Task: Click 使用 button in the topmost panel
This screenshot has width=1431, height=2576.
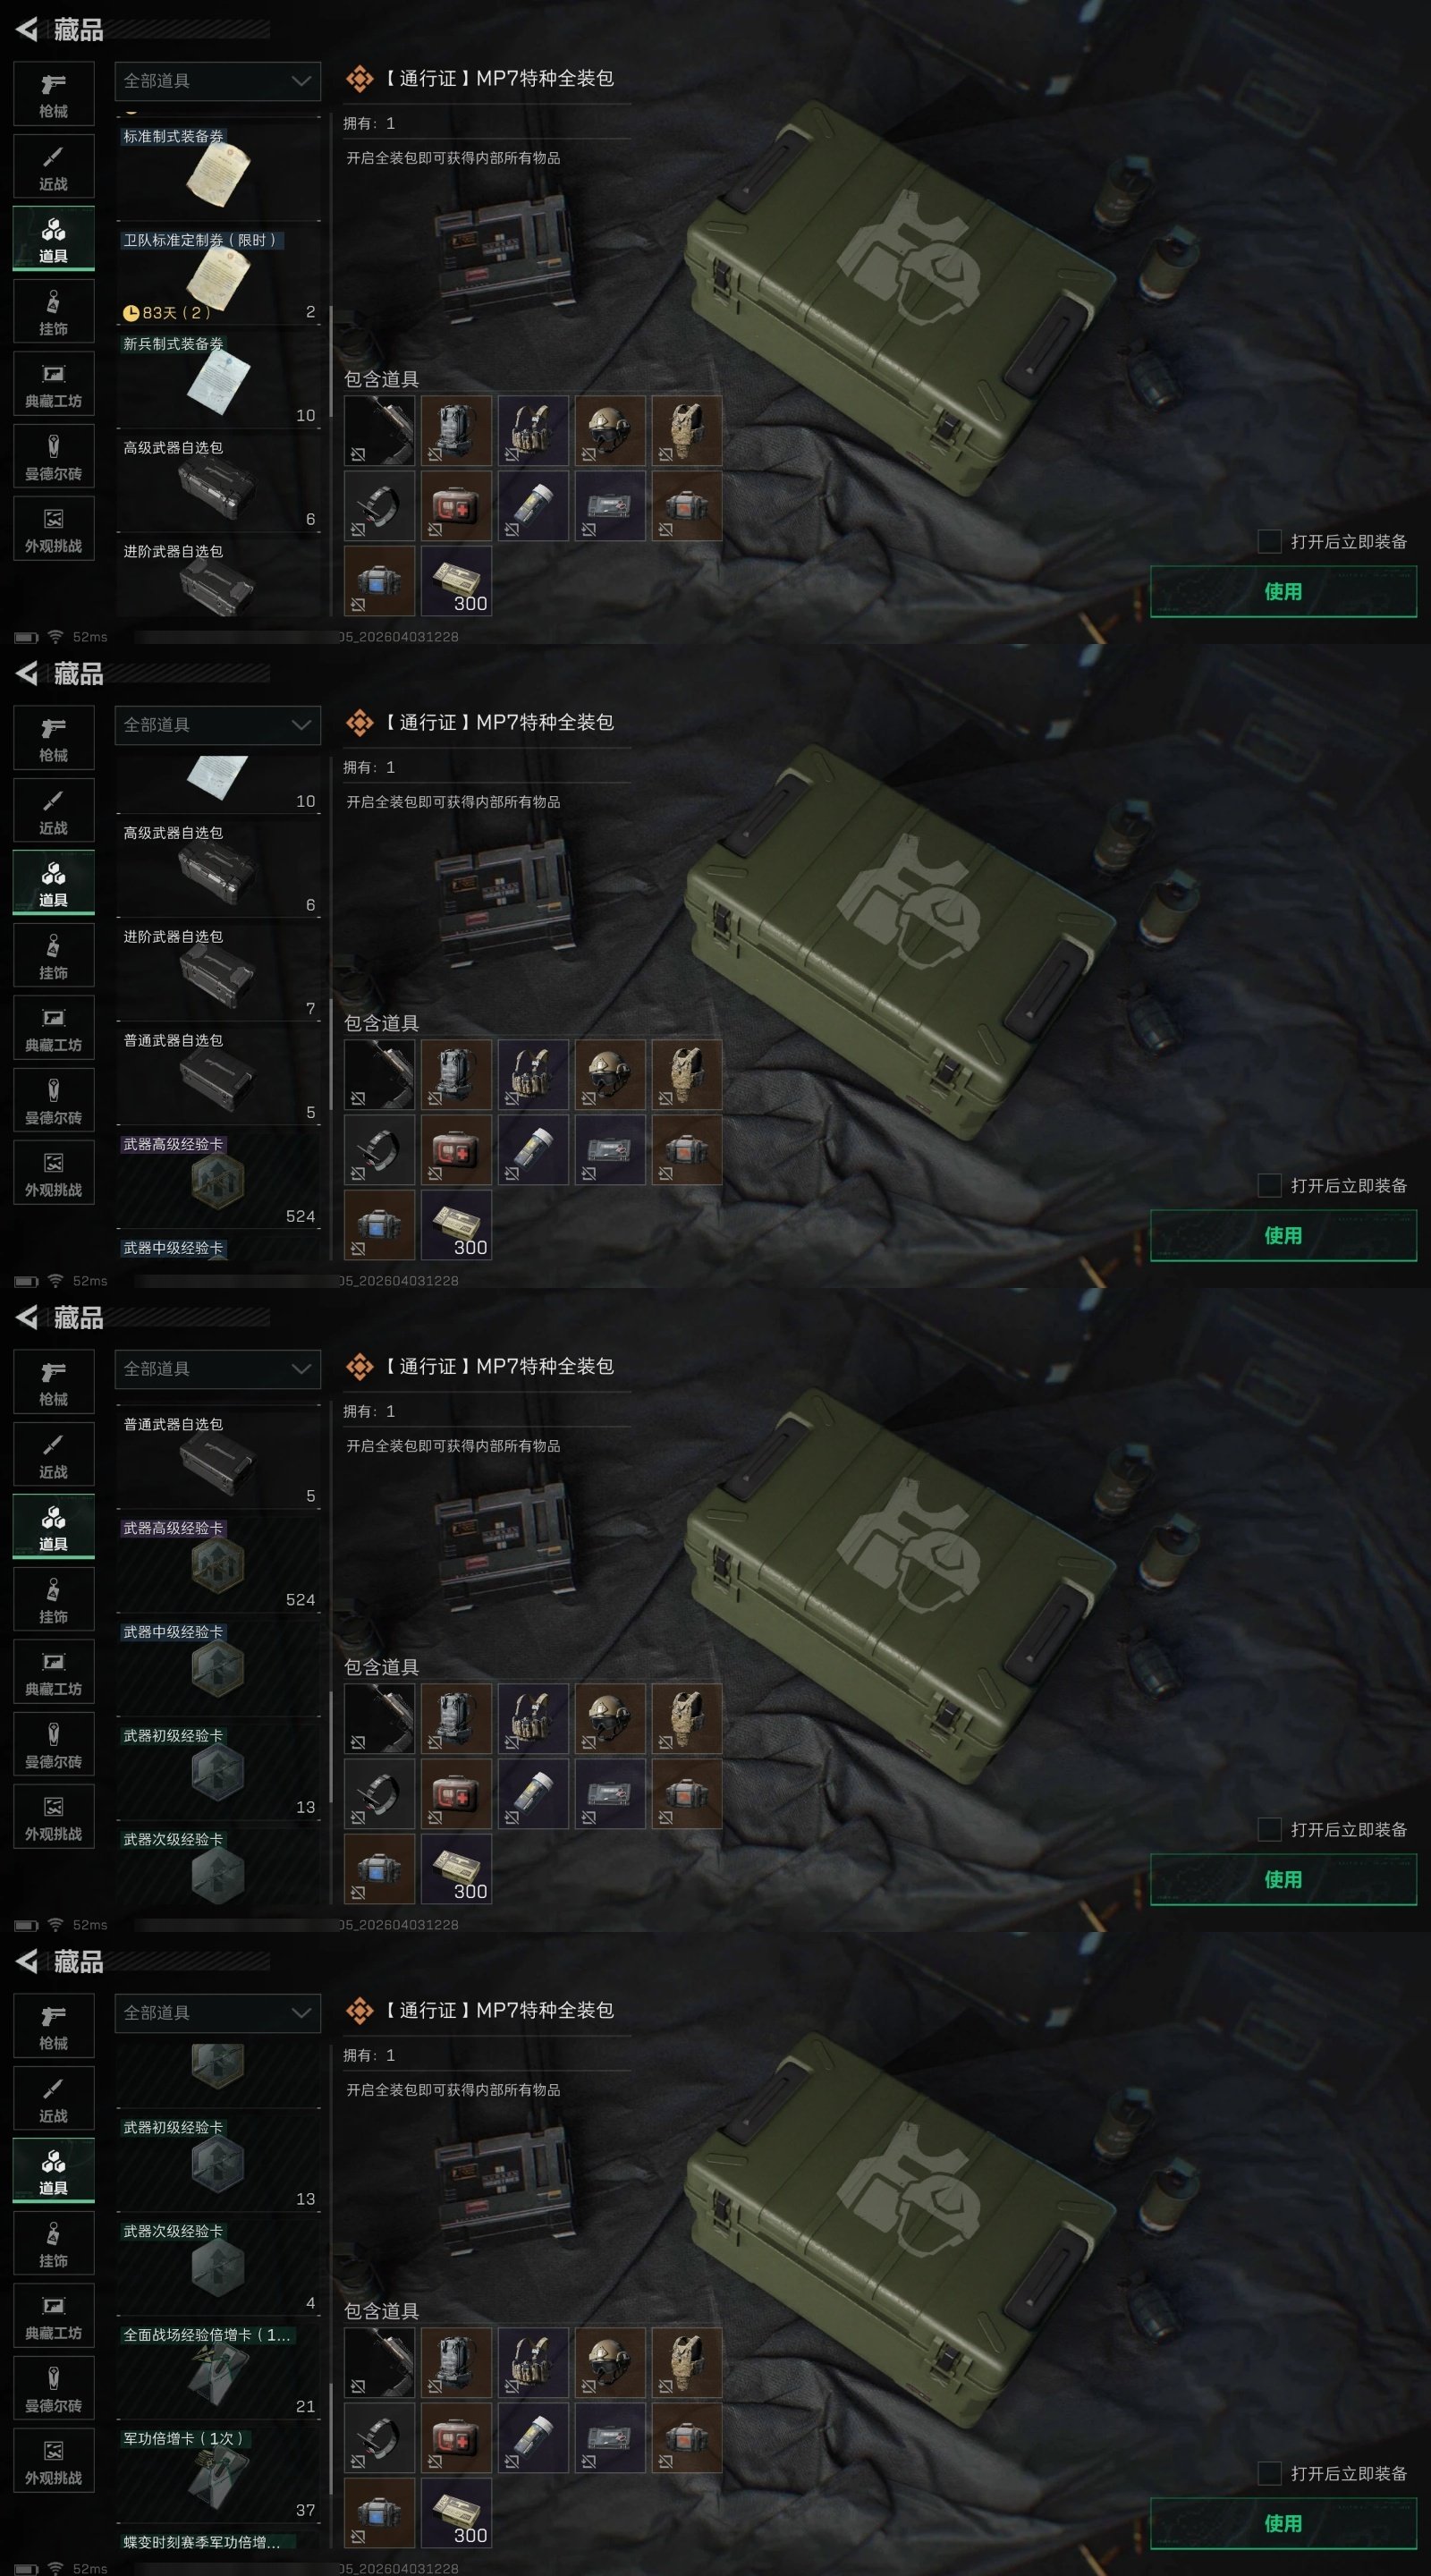Action: (1283, 591)
